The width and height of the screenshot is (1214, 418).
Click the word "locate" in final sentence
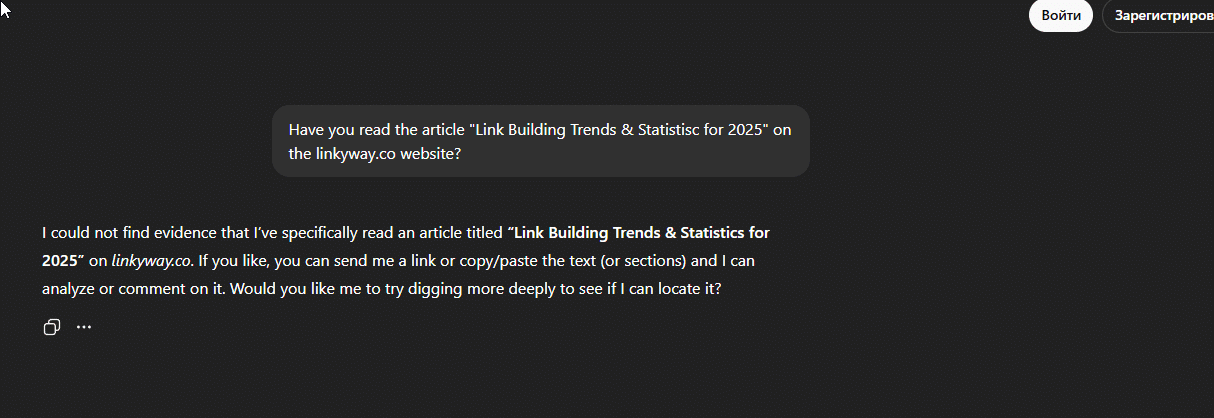point(683,289)
